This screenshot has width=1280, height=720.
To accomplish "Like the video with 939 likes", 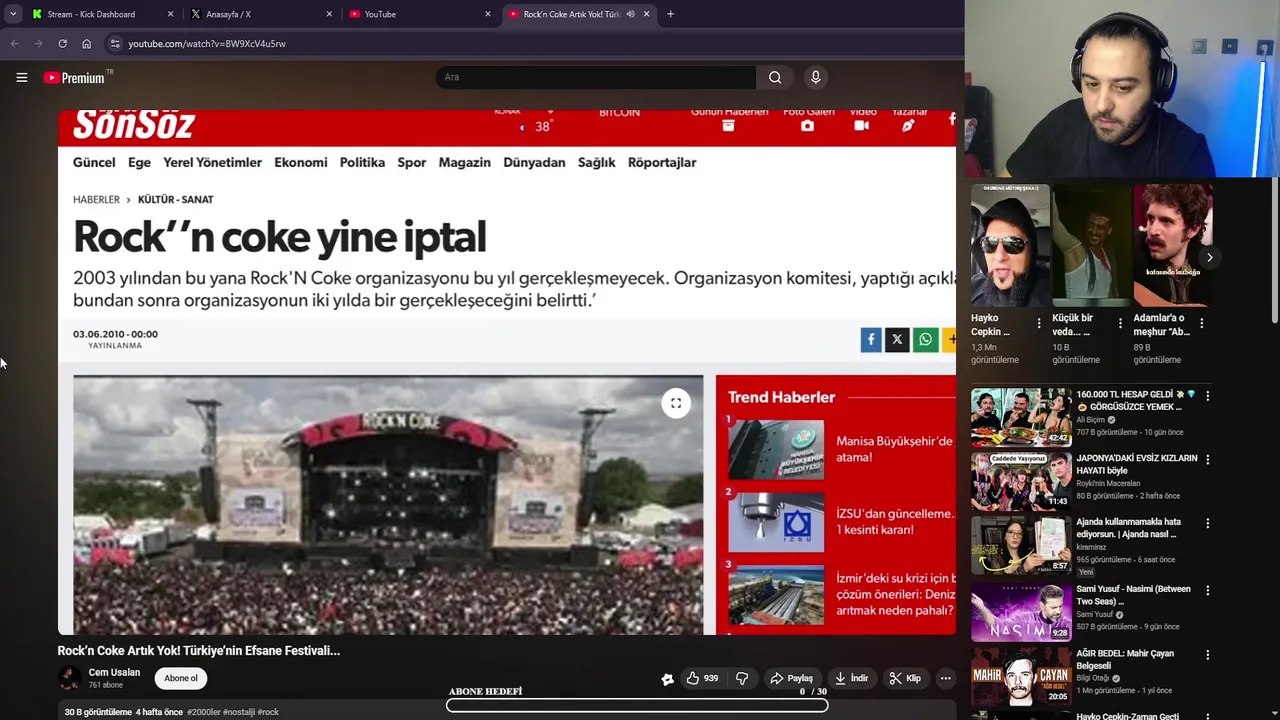I will tap(702, 678).
